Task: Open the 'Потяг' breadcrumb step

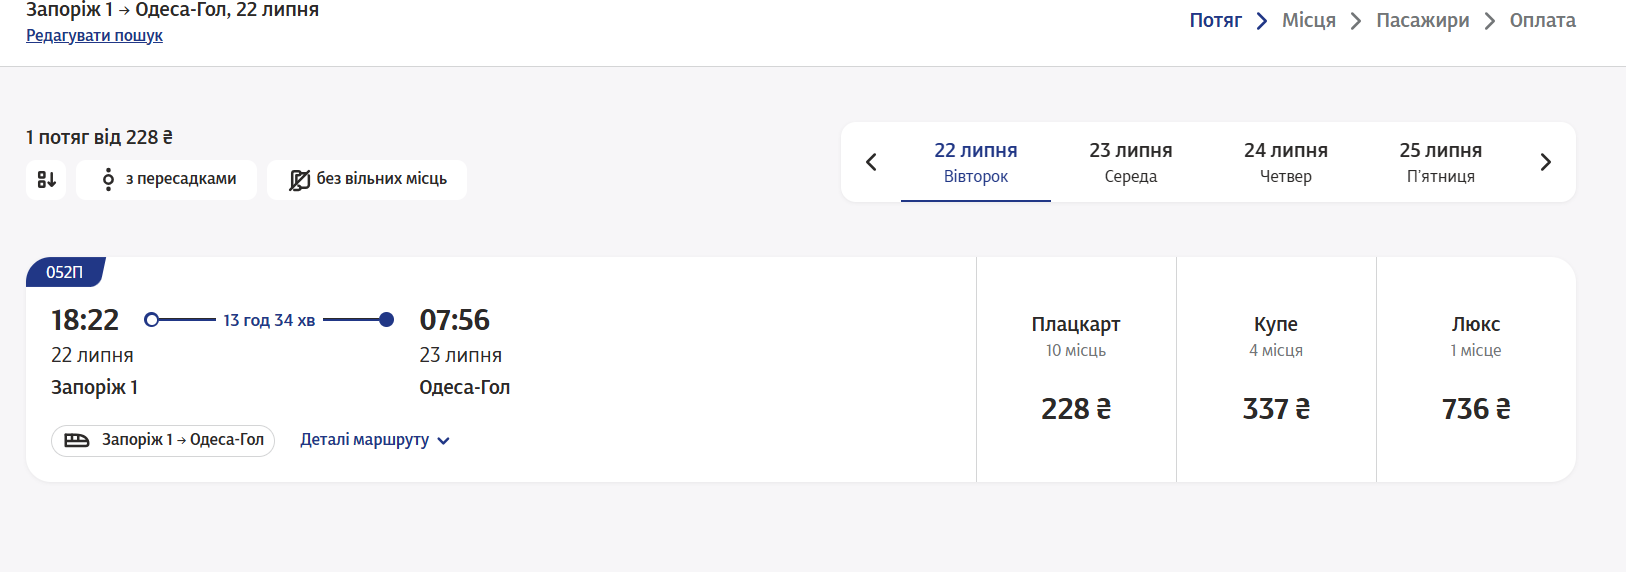Action: click(1215, 20)
